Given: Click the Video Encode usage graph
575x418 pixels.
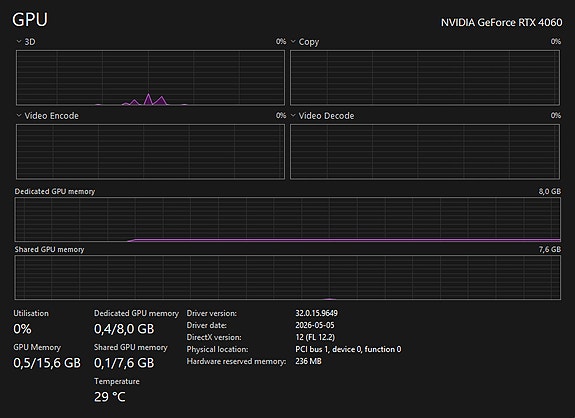Looking at the screenshot, I should pos(150,152).
